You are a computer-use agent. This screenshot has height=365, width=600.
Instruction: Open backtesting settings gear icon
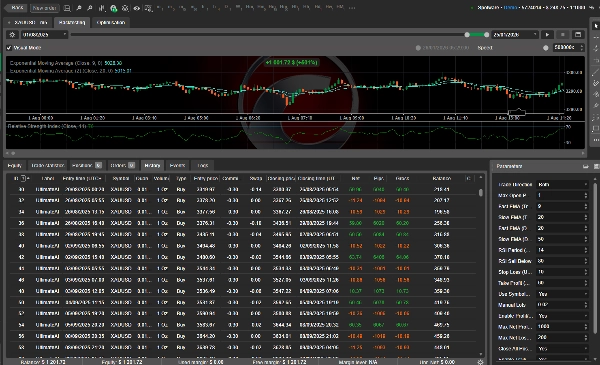[12, 35]
